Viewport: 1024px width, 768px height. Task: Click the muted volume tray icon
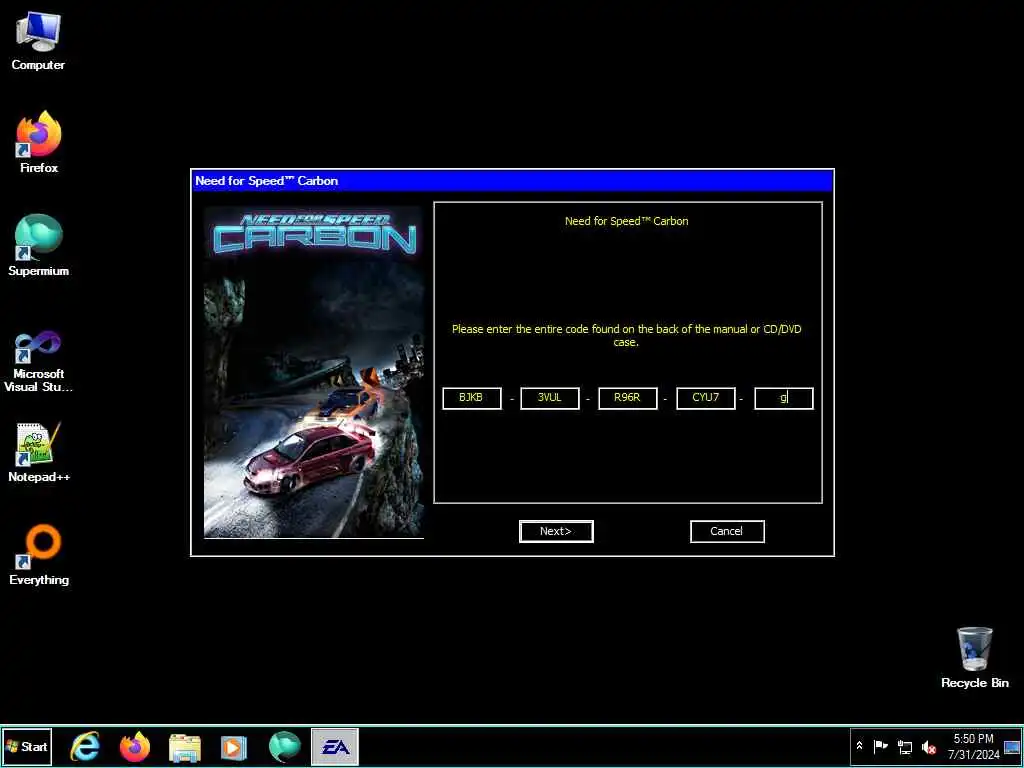coord(928,746)
